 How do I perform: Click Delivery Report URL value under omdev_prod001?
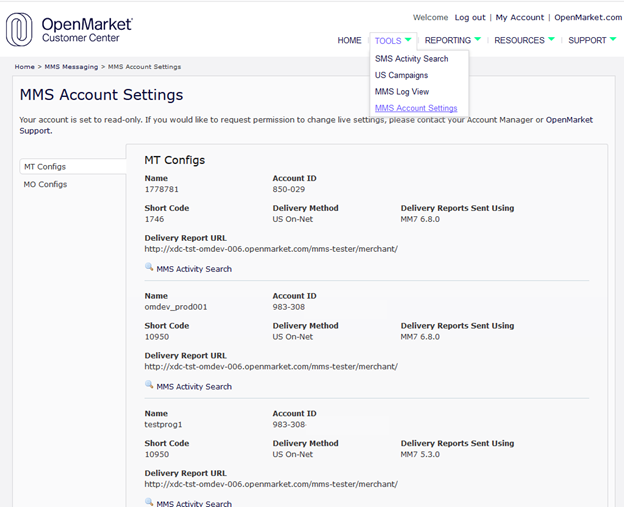271,367
